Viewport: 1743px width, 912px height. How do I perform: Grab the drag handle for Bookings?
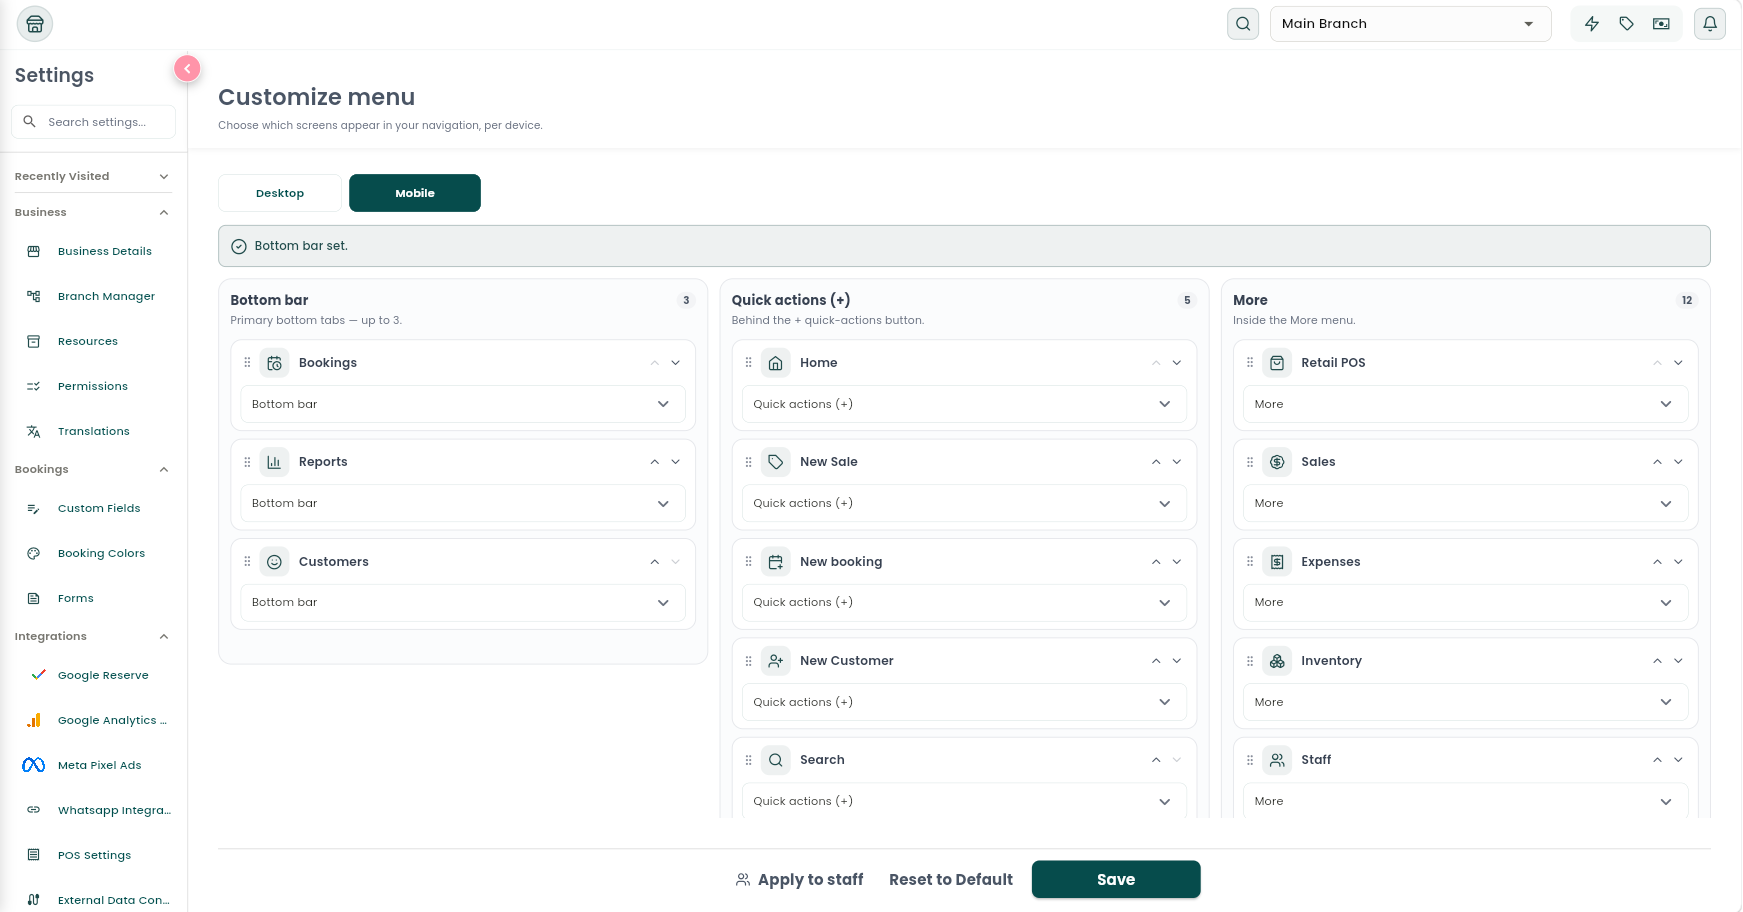pyautogui.click(x=247, y=363)
